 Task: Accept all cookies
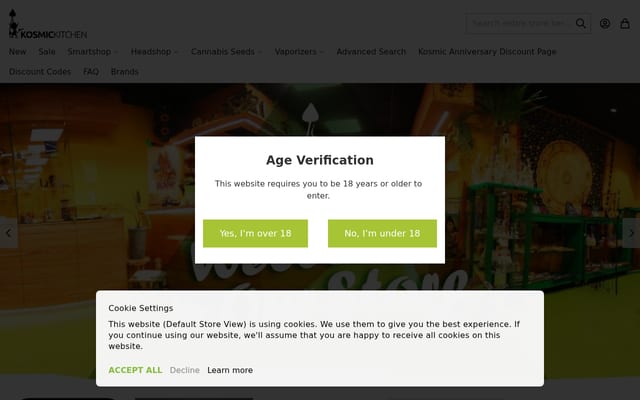click(135, 370)
